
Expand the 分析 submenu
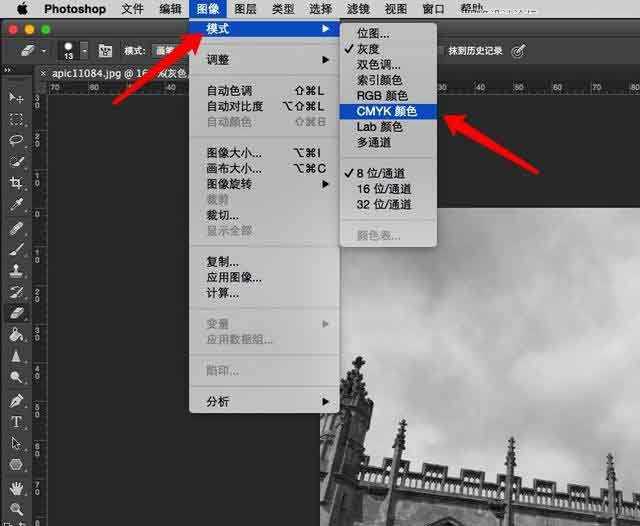point(325,402)
